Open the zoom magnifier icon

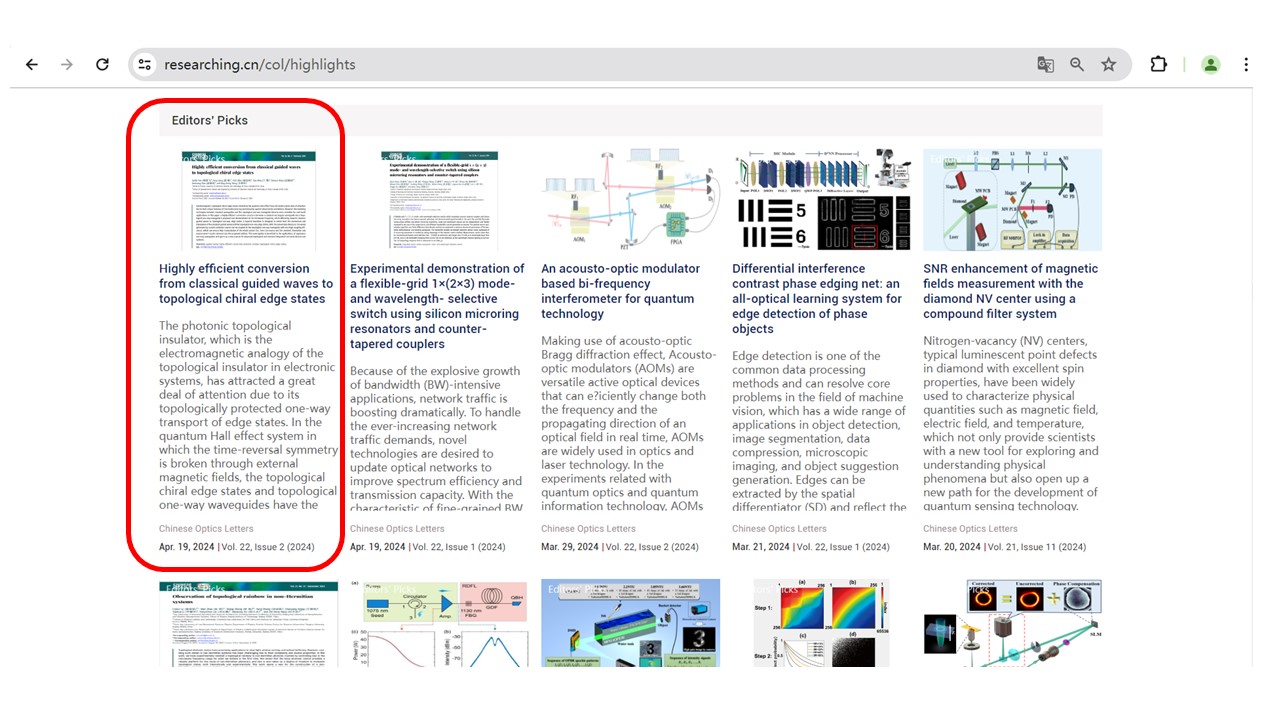pos(1077,64)
